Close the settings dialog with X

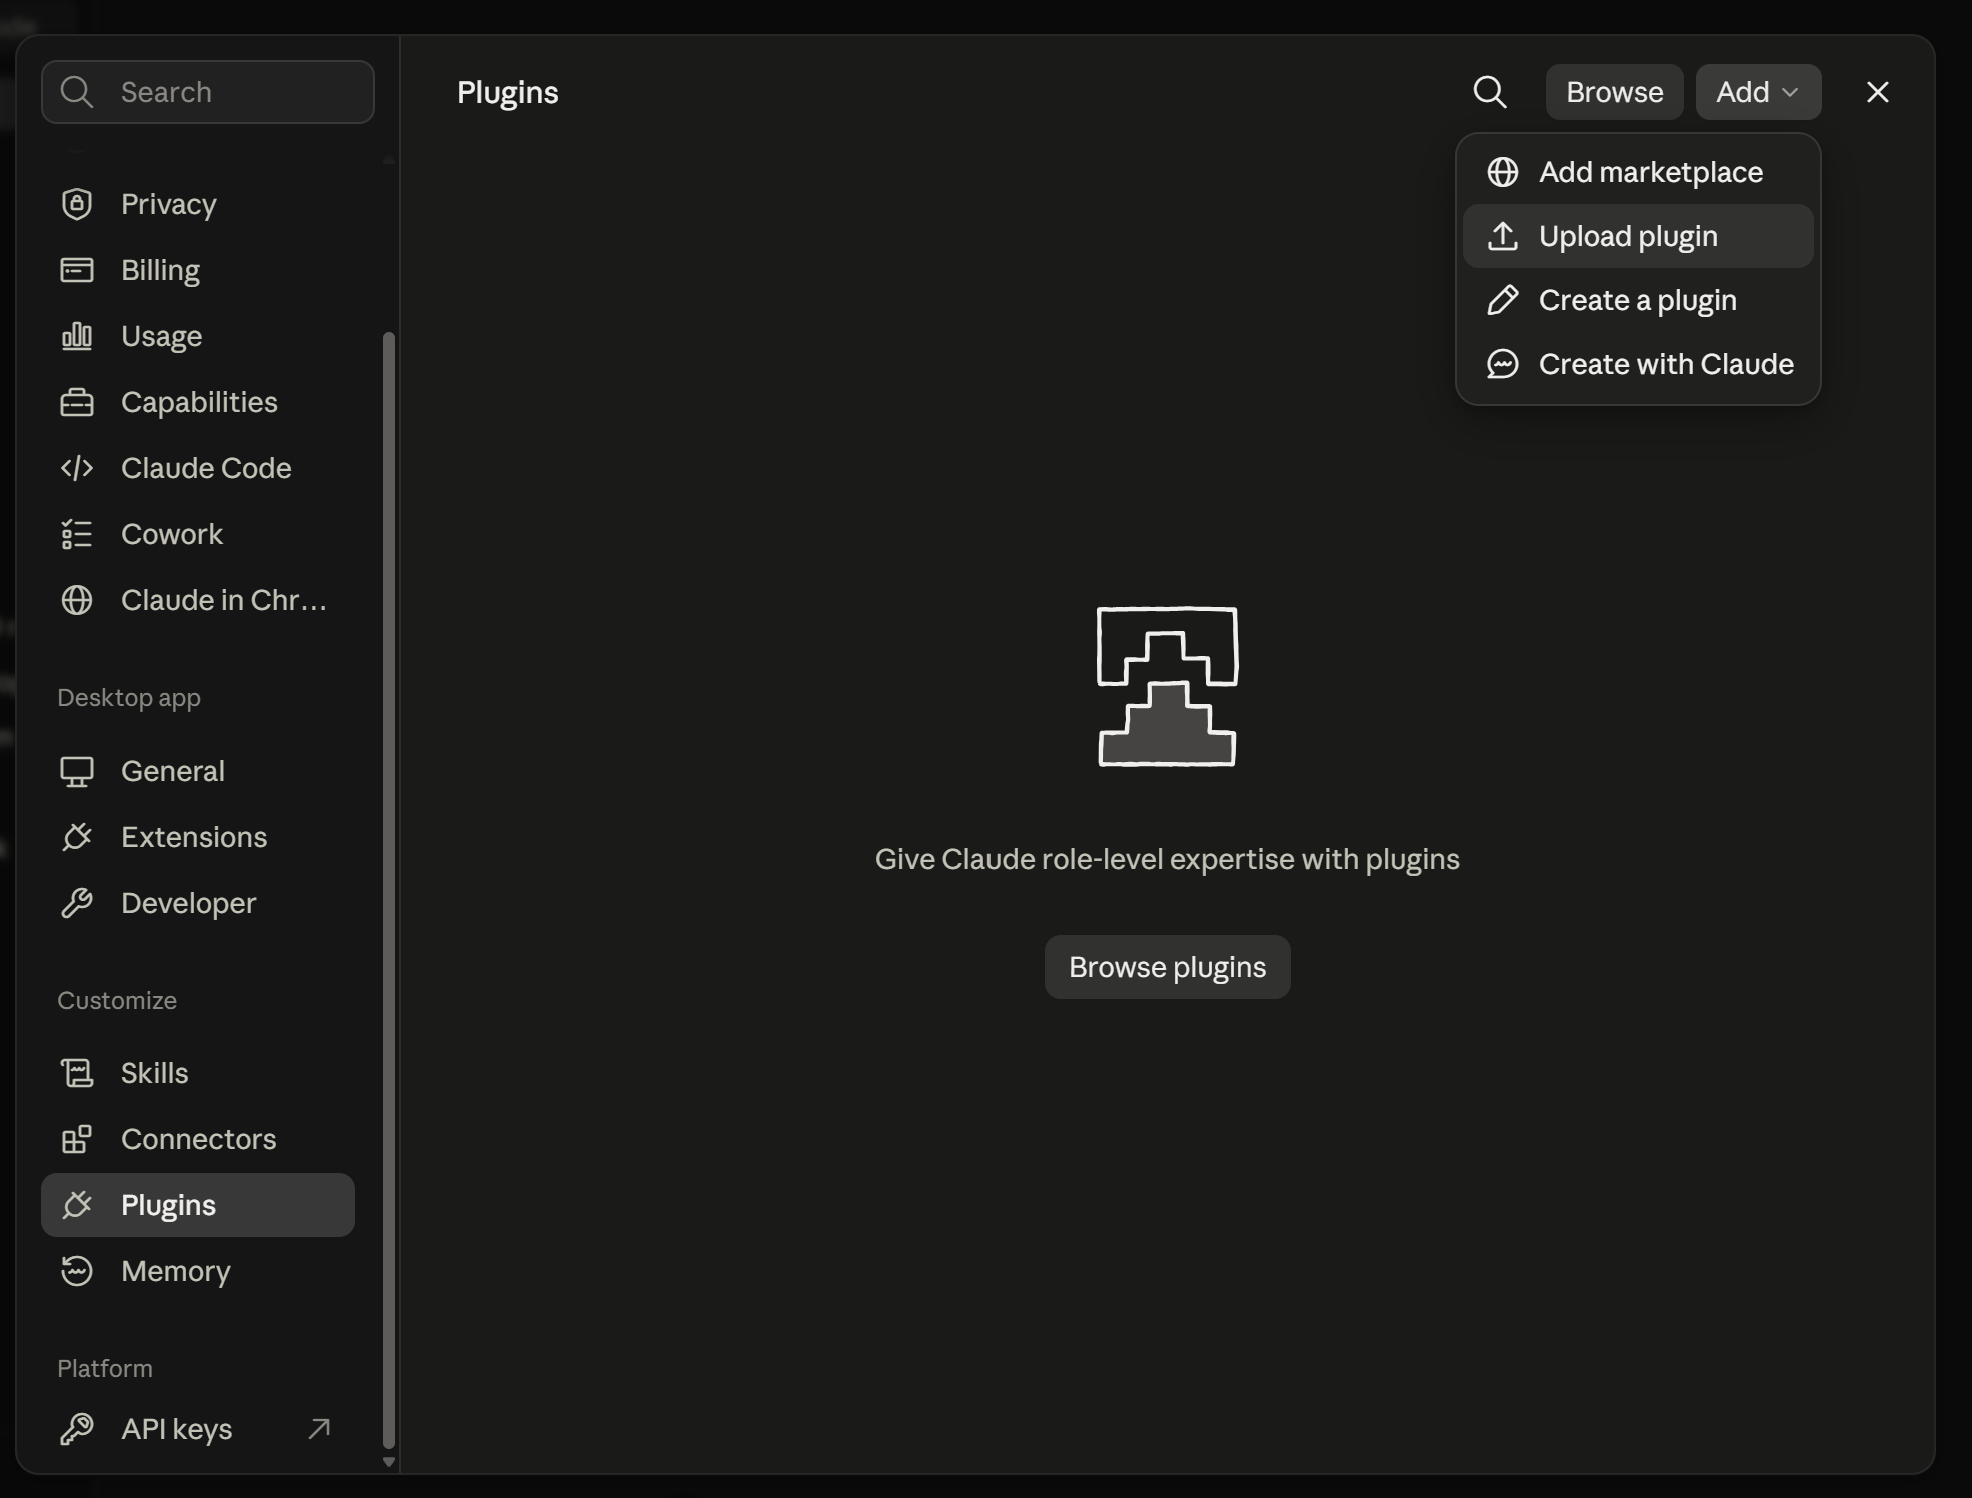pos(1877,92)
